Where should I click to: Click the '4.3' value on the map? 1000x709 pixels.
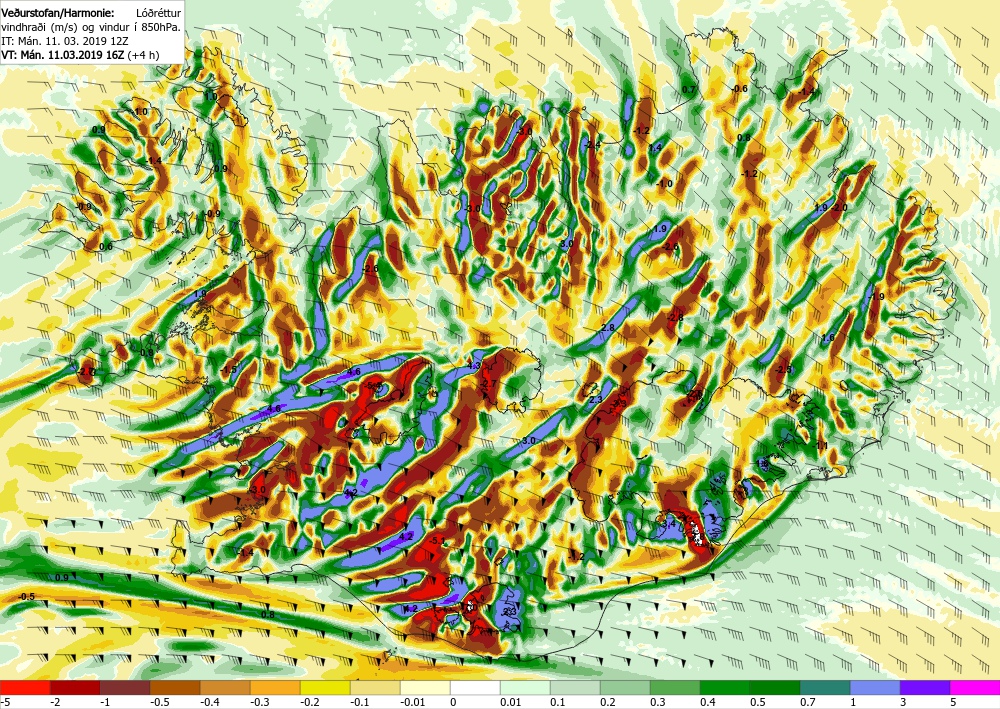[x=474, y=366]
